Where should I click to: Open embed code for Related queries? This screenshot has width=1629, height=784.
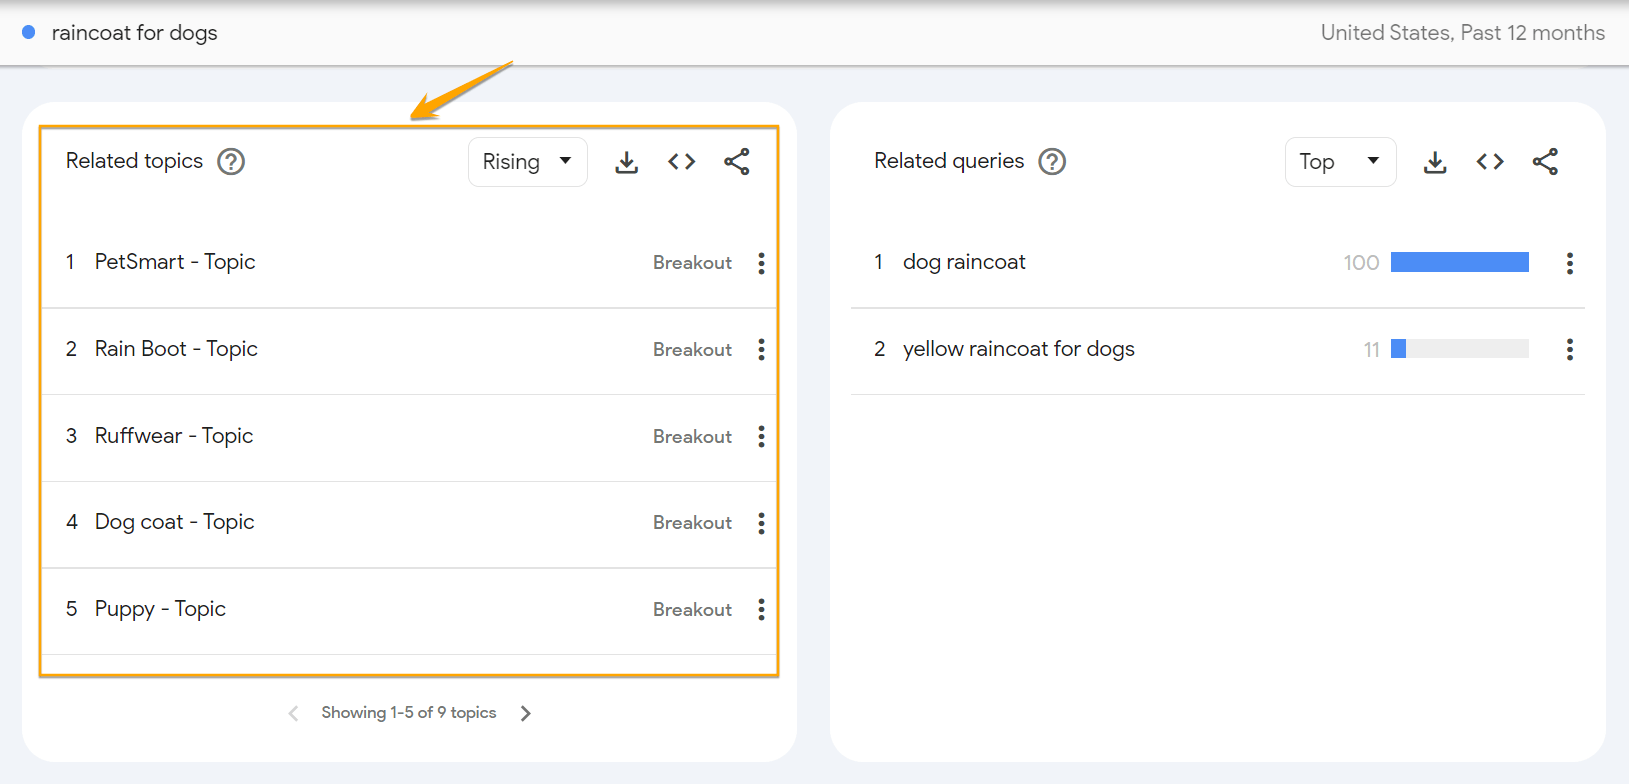(1490, 162)
